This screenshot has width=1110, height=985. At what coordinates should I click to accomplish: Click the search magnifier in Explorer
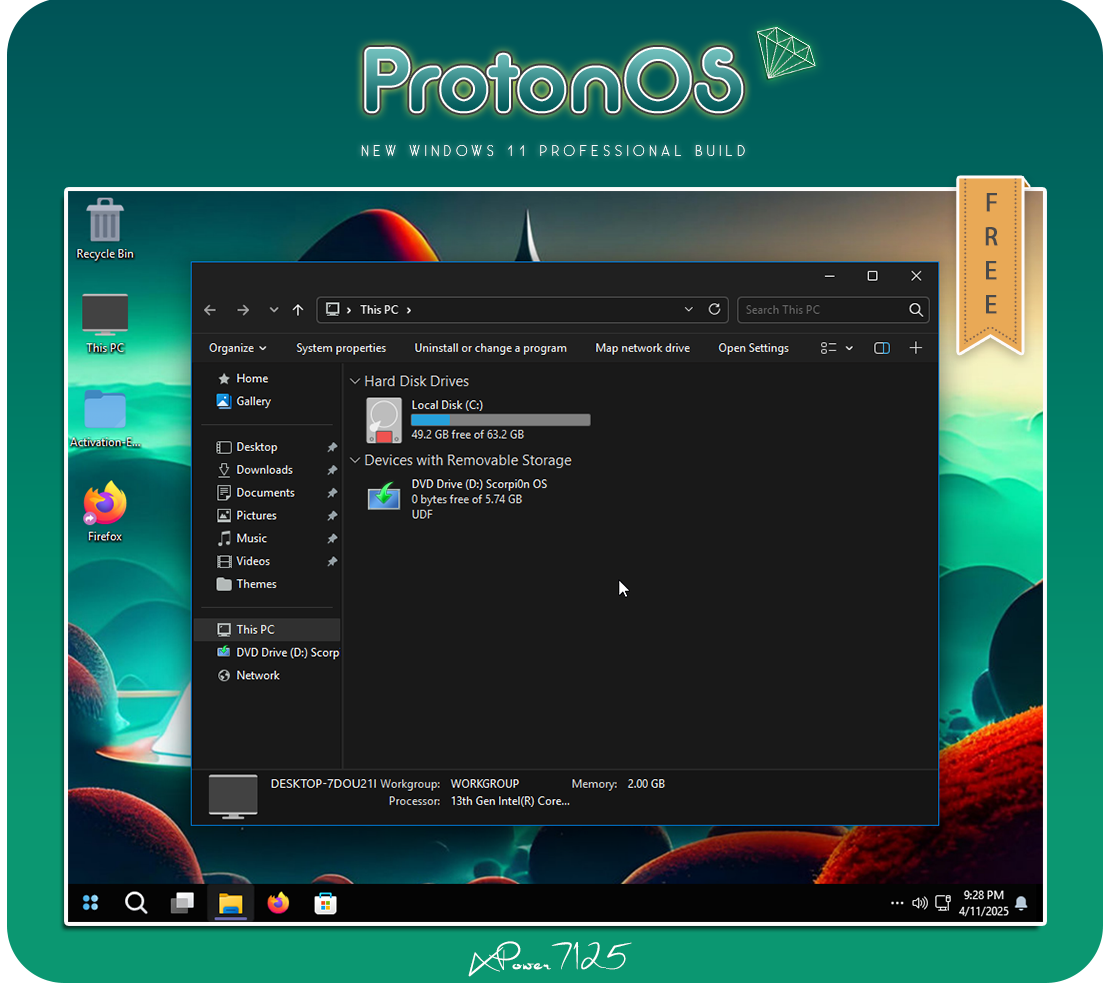[x=915, y=309]
